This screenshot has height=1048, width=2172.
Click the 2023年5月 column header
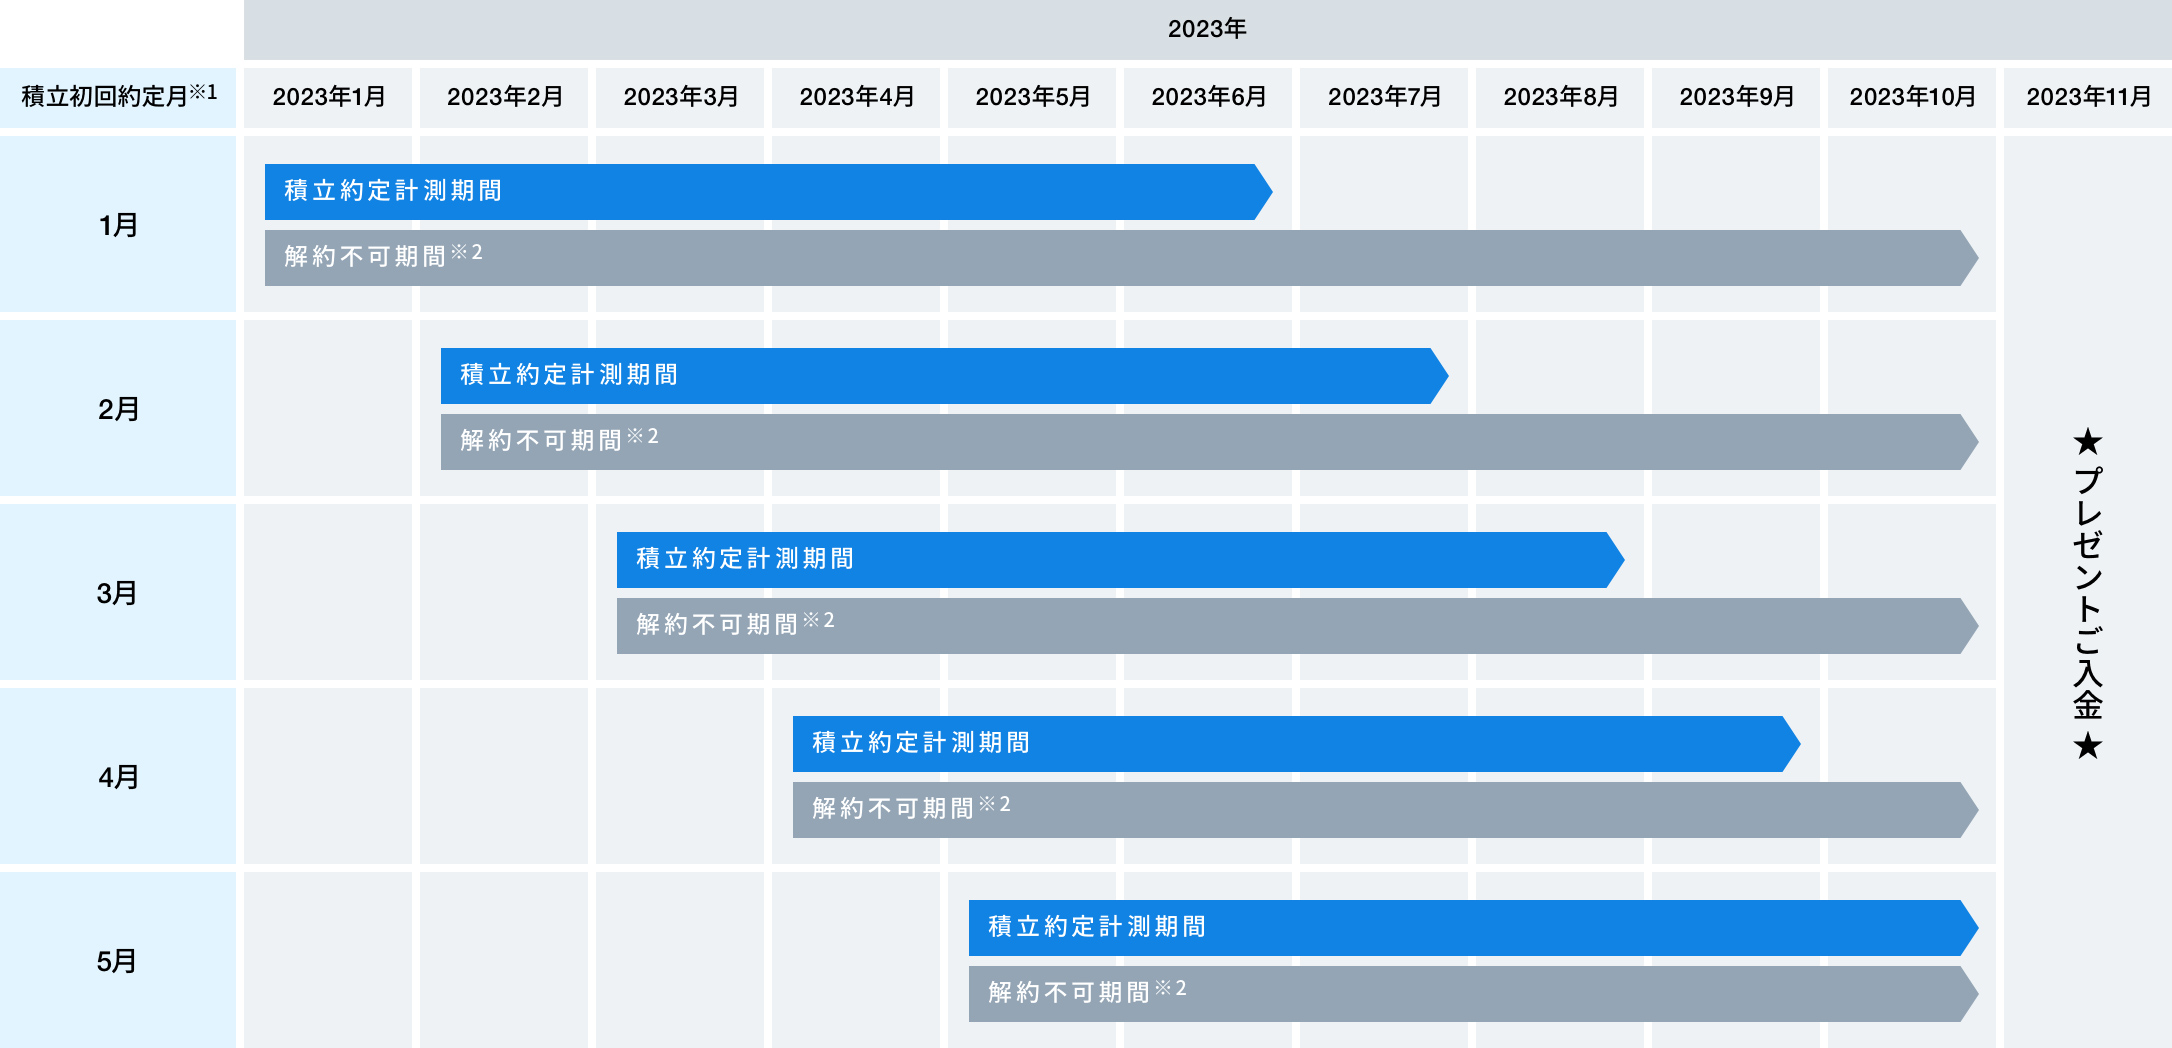click(x=1032, y=97)
